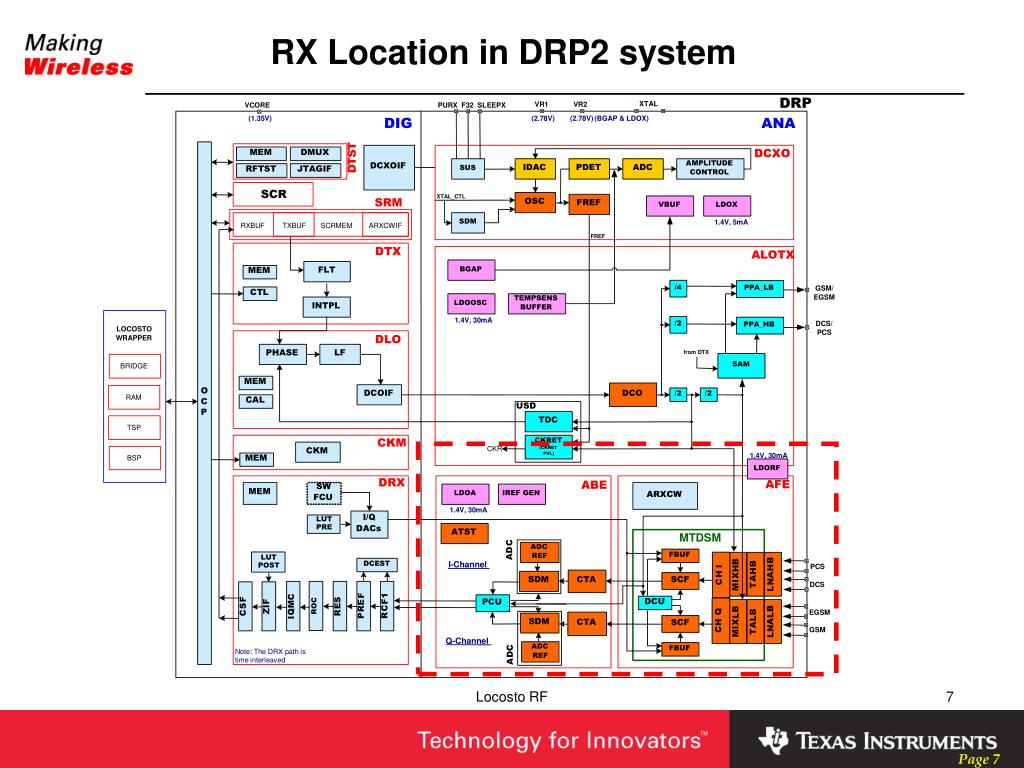Select the ARXCW block in AFE
The width and height of the screenshot is (1024, 768).
[665, 496]
